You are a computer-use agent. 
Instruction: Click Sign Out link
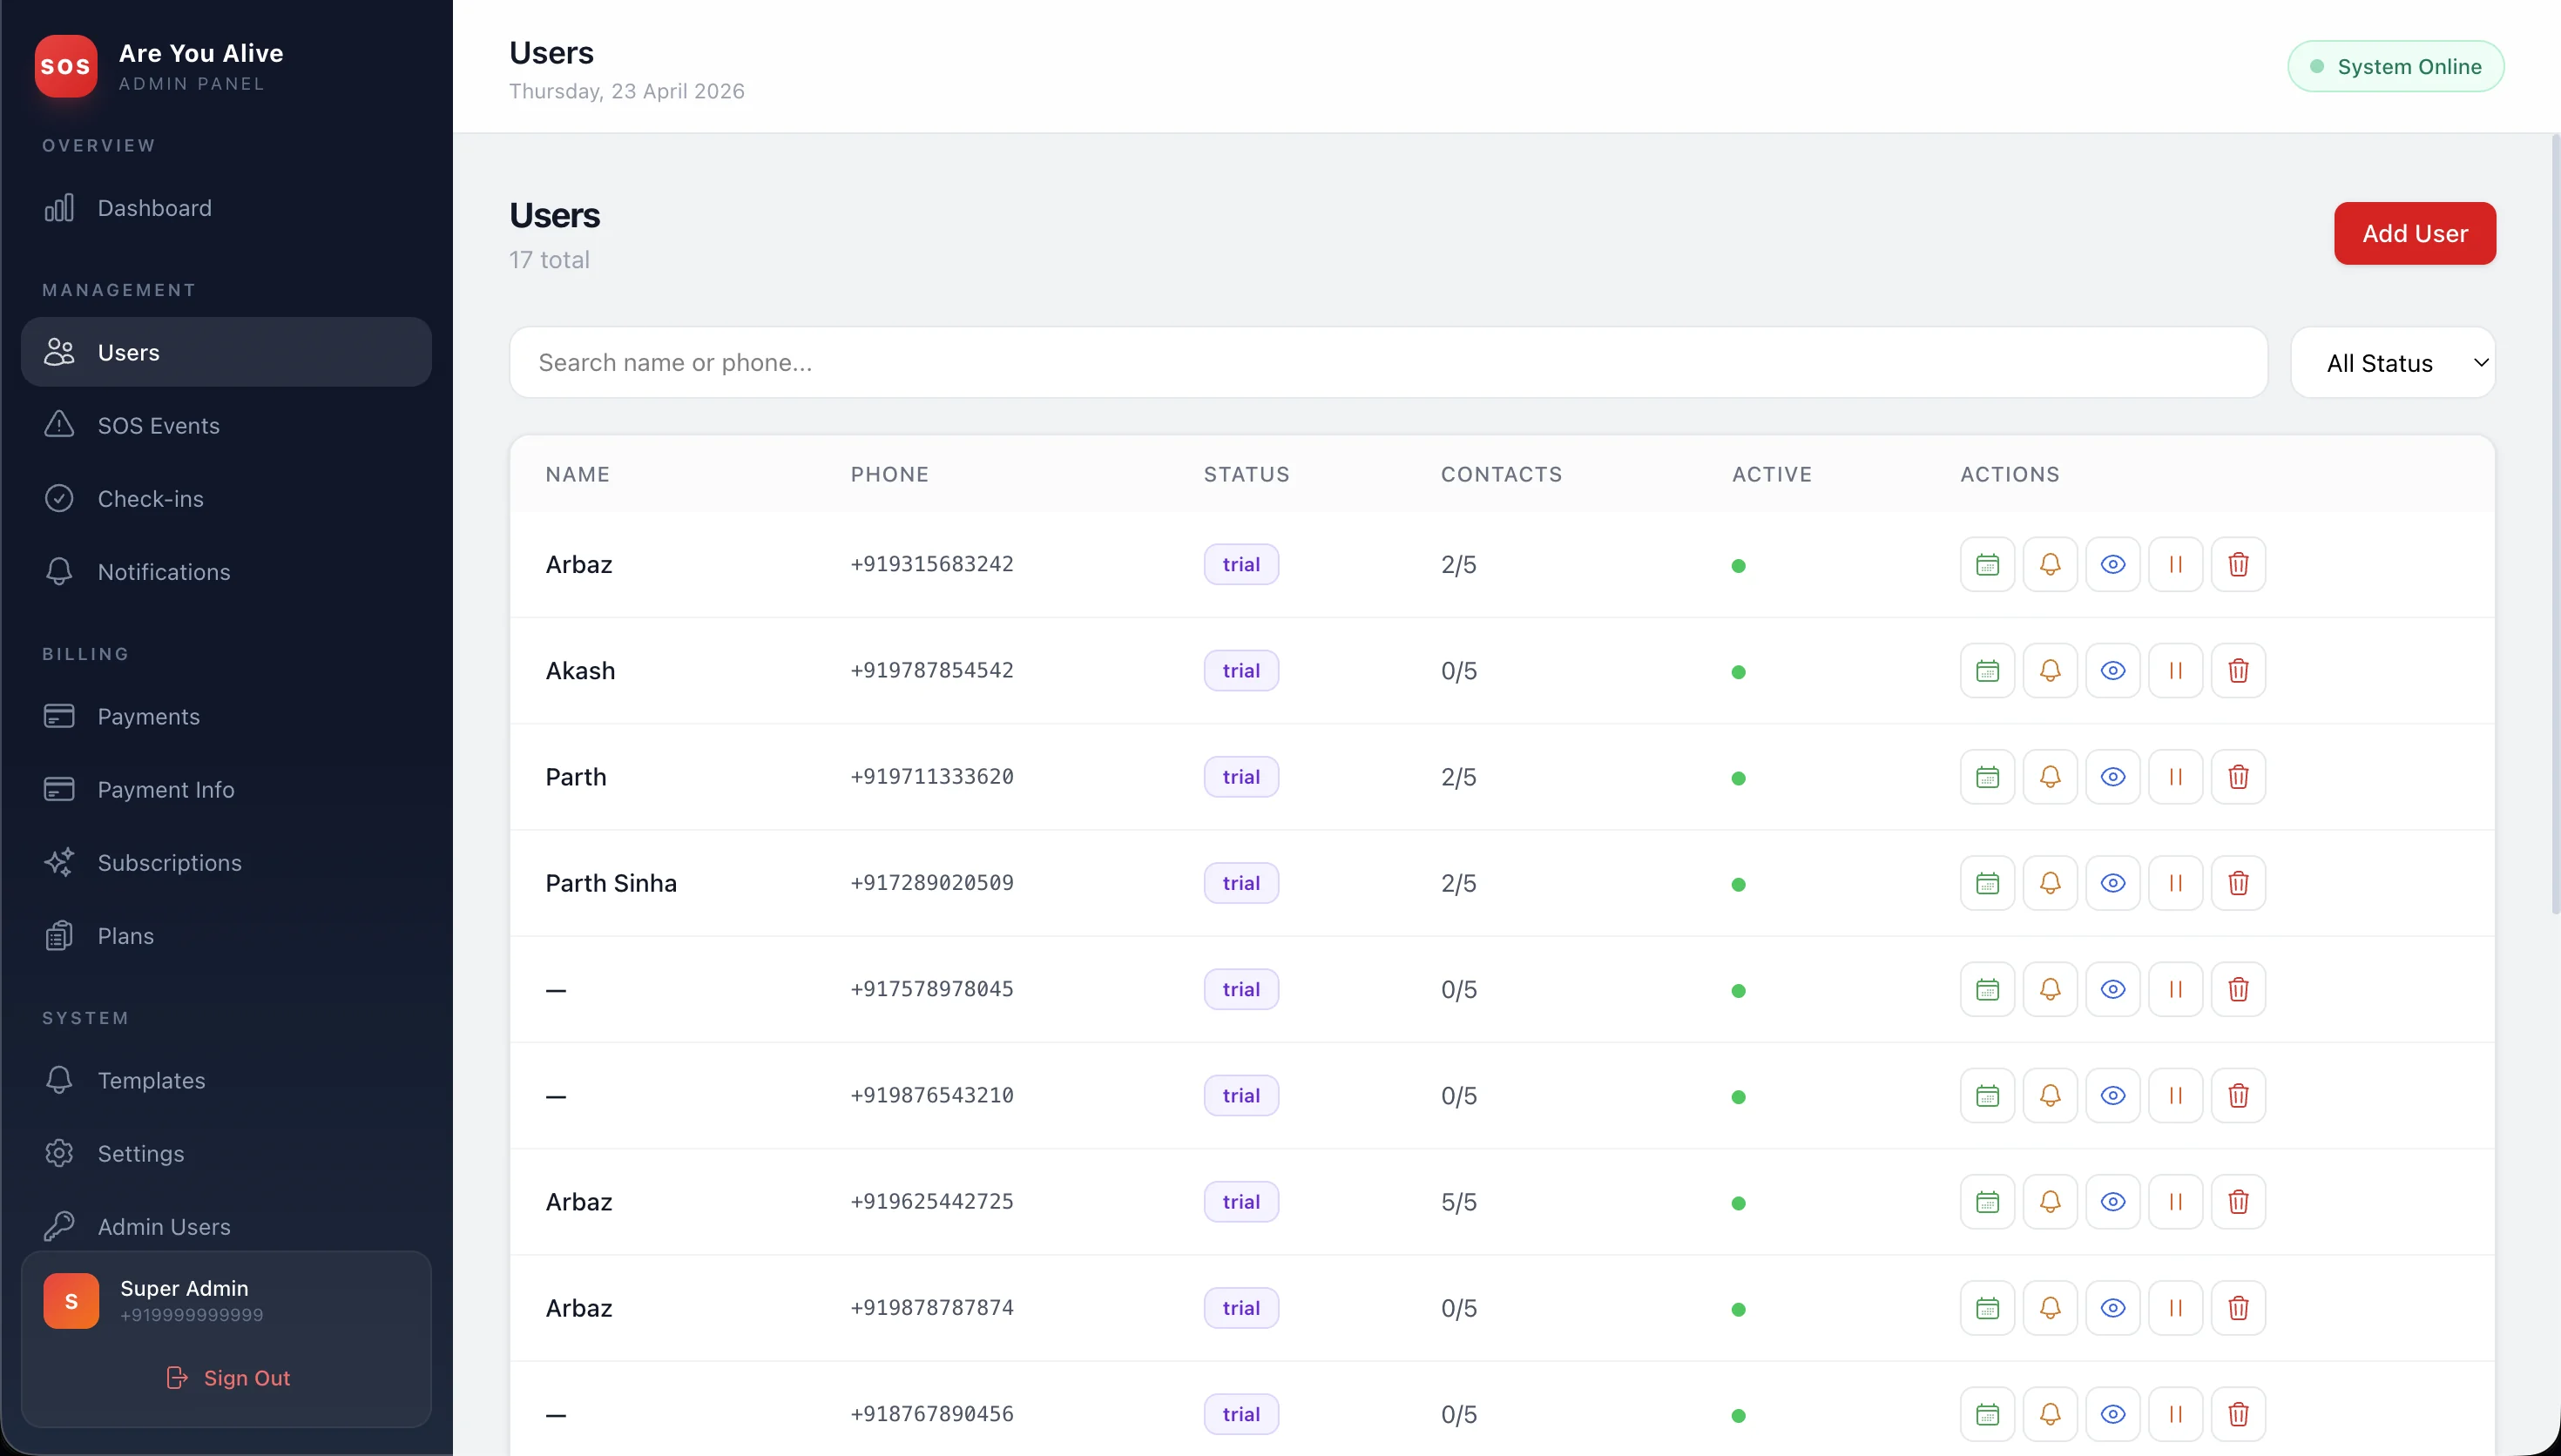(228, 1378)
